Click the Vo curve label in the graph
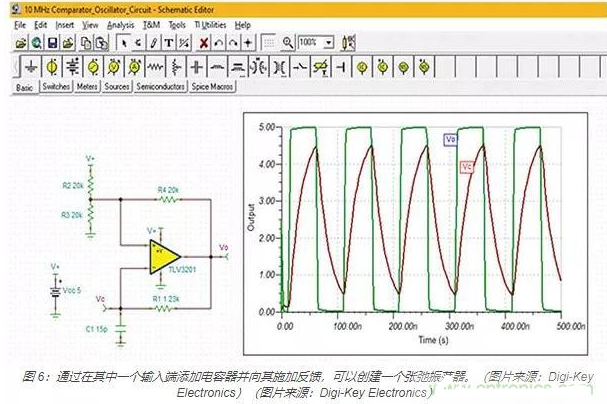The width and height of the screenshot is (607, 404). pyautogui.click(x=450, y=139)
